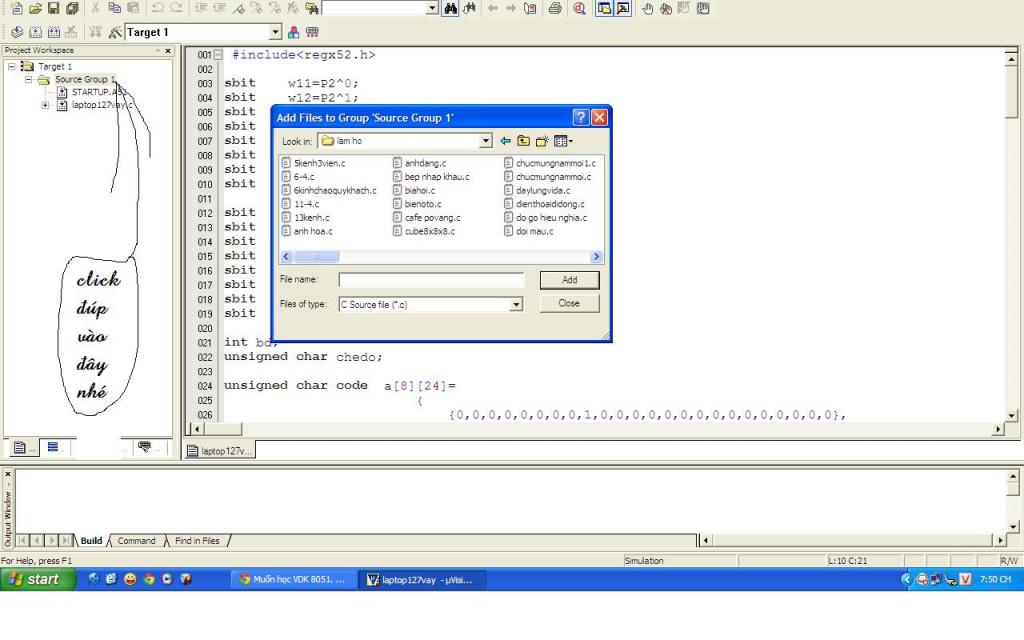Open the laptop127vay µVision taskbar button

pos(422,579)
